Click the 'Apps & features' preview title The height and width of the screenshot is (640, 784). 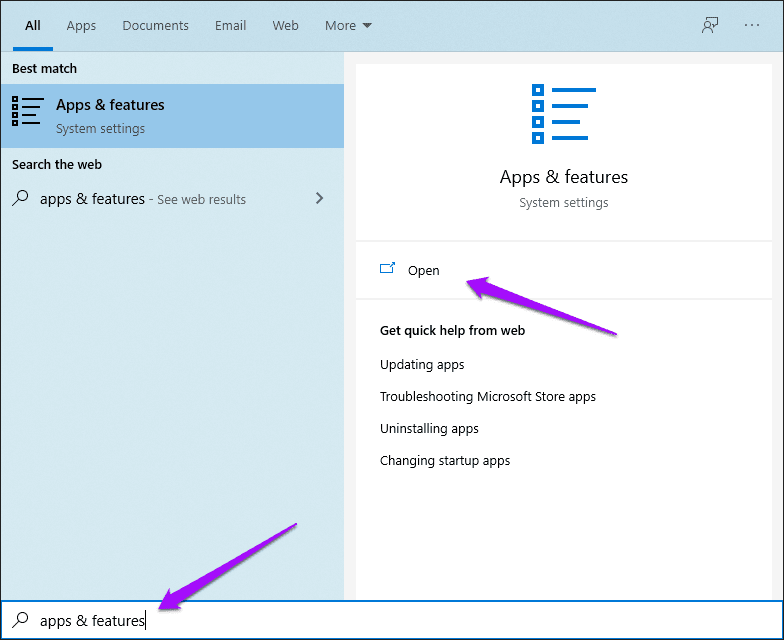pyautogui.click(x=564, y=177)
